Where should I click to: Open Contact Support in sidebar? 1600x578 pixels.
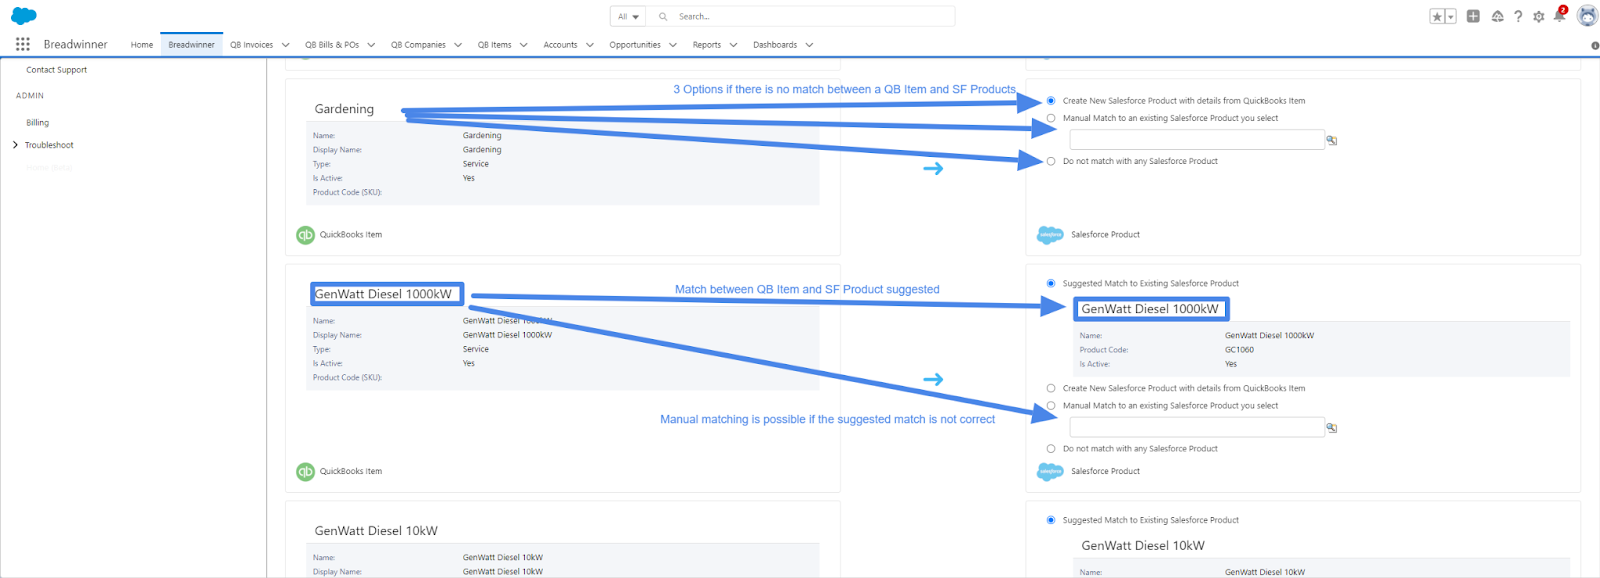tap(56, 70)
